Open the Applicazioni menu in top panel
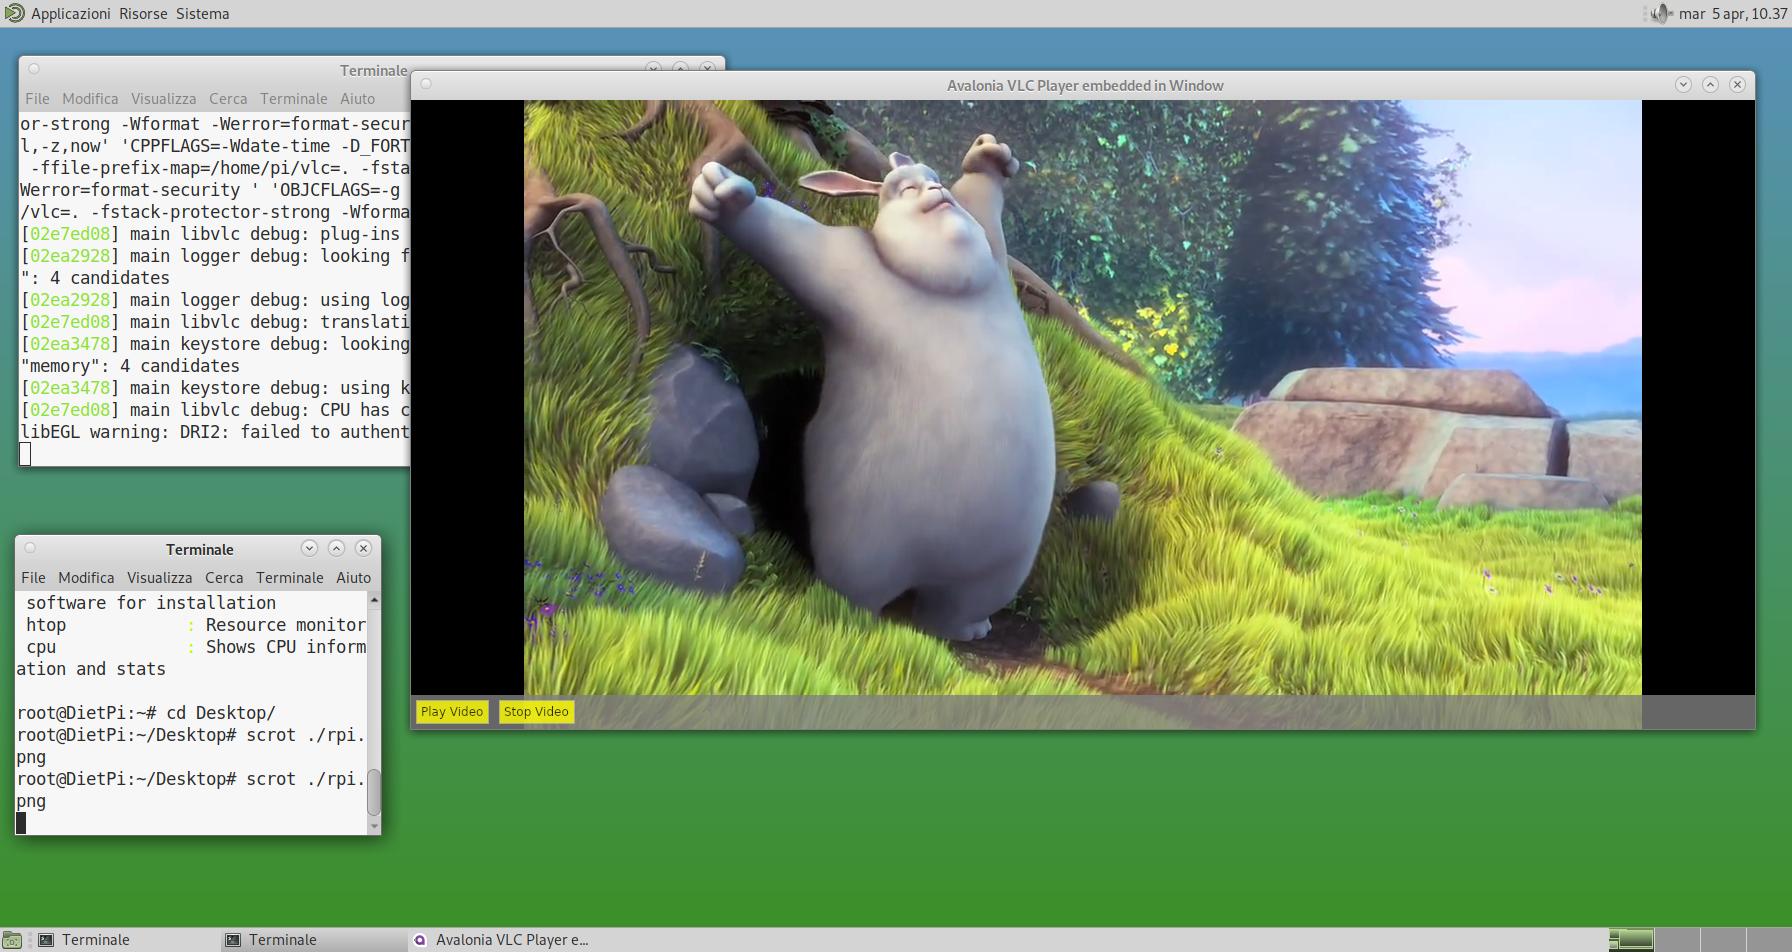1792x952 pixels. coord(71,13)
